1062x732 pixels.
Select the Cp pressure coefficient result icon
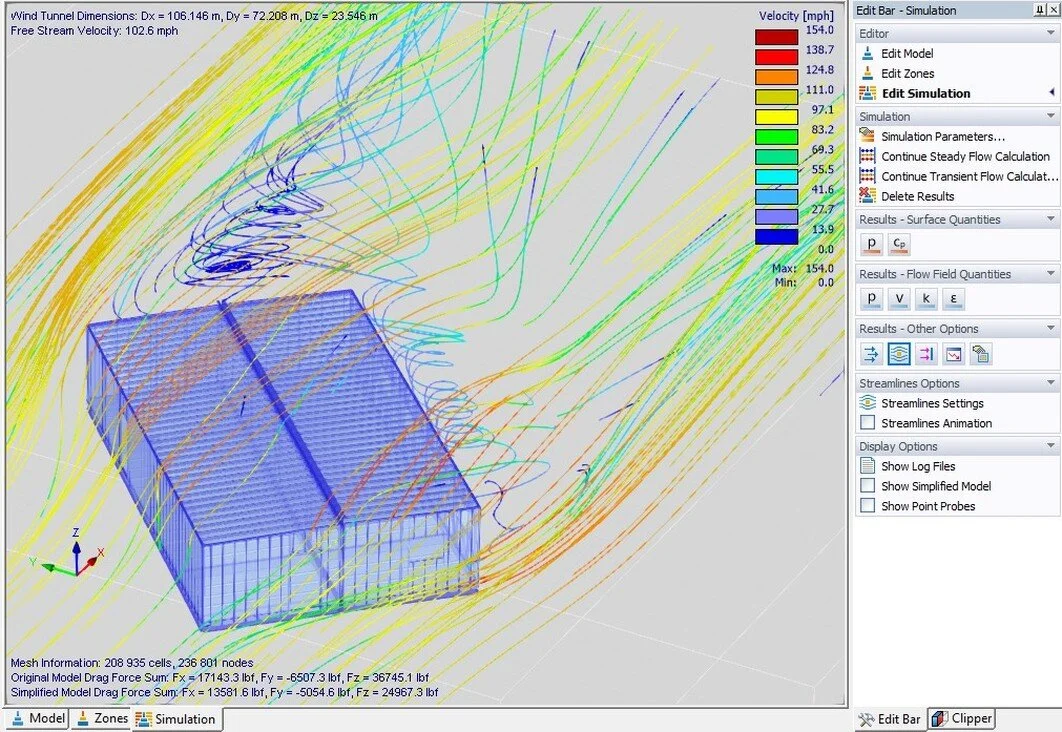898,243
